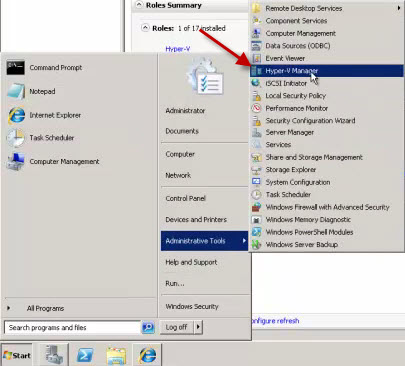
Task: Collapse the Roles: 1 of 17 installed chevron
Action: [x=145, y=28]
